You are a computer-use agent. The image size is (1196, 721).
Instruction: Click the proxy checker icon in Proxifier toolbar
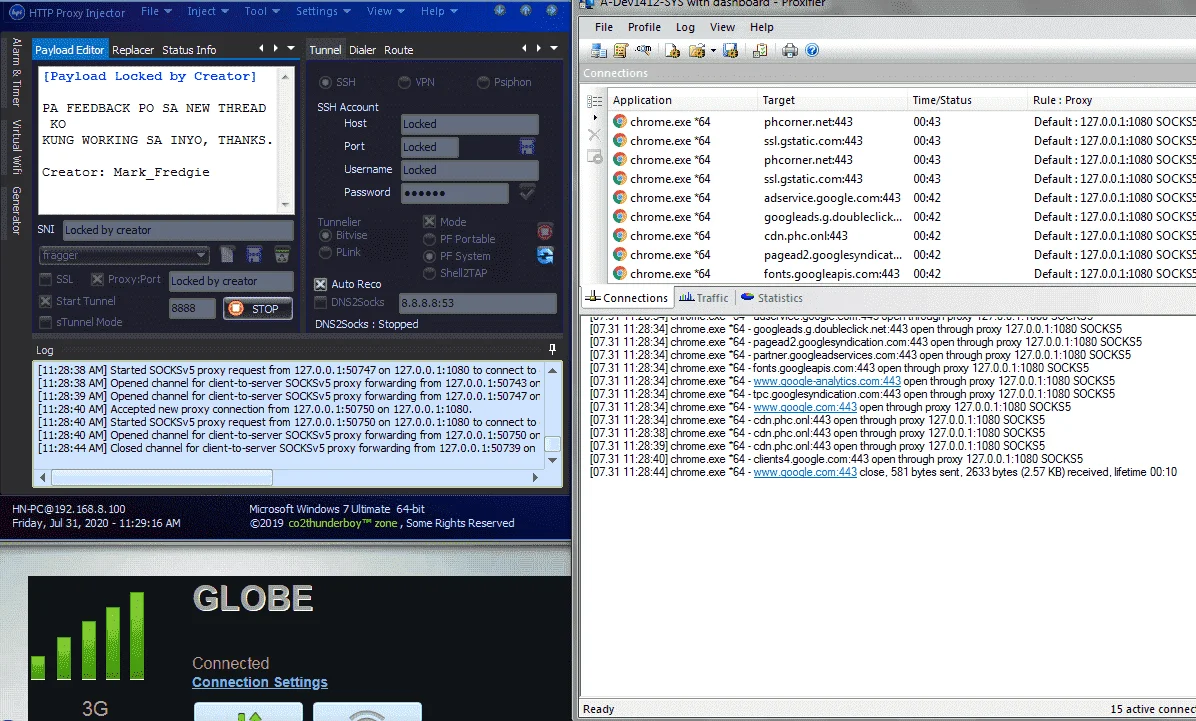click(x=760, y=50)
